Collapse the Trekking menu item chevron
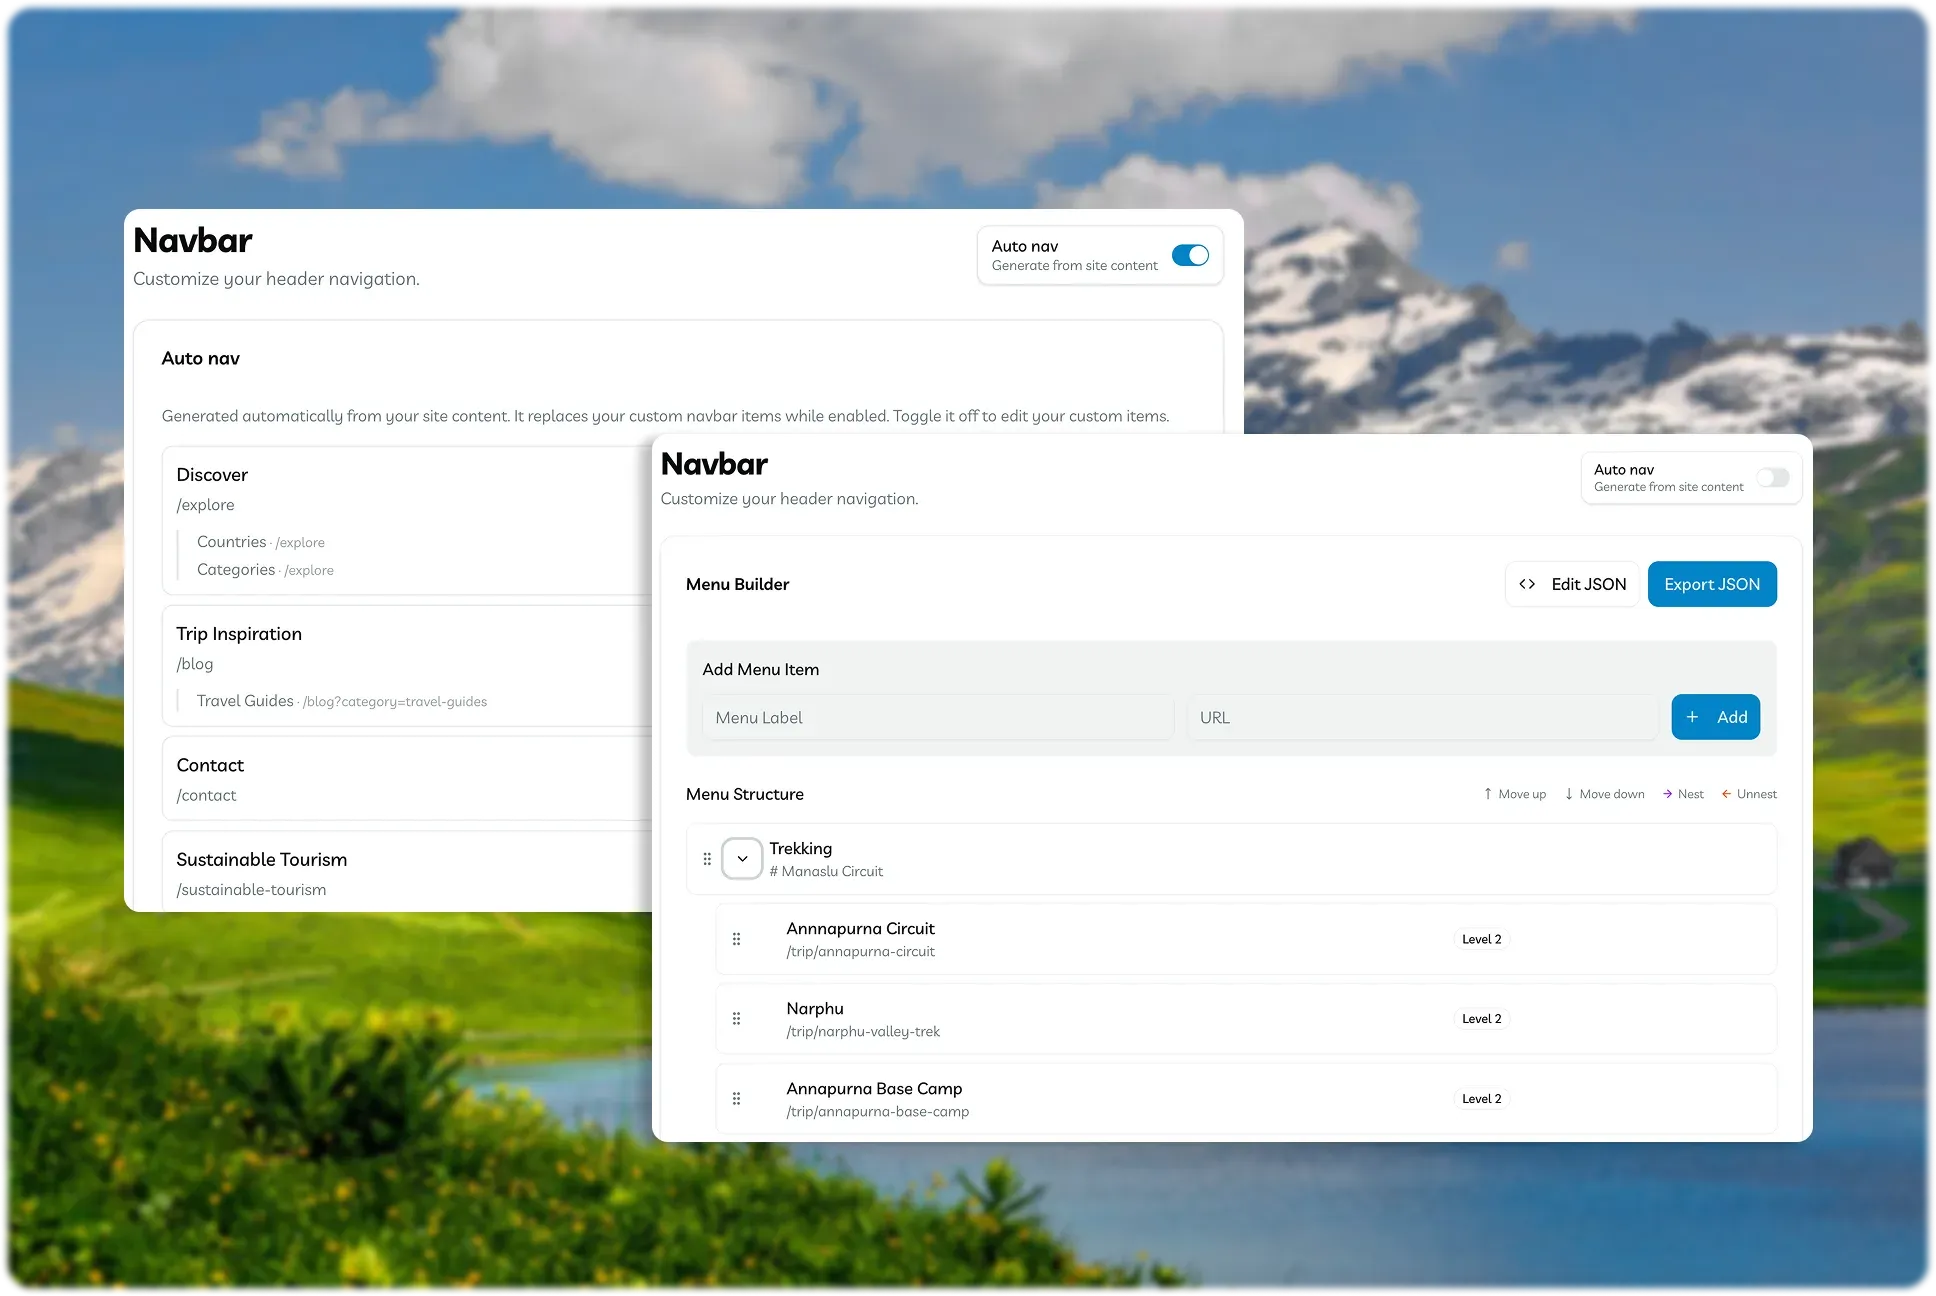This screenshot has height=1296, width=1936. 742,859
